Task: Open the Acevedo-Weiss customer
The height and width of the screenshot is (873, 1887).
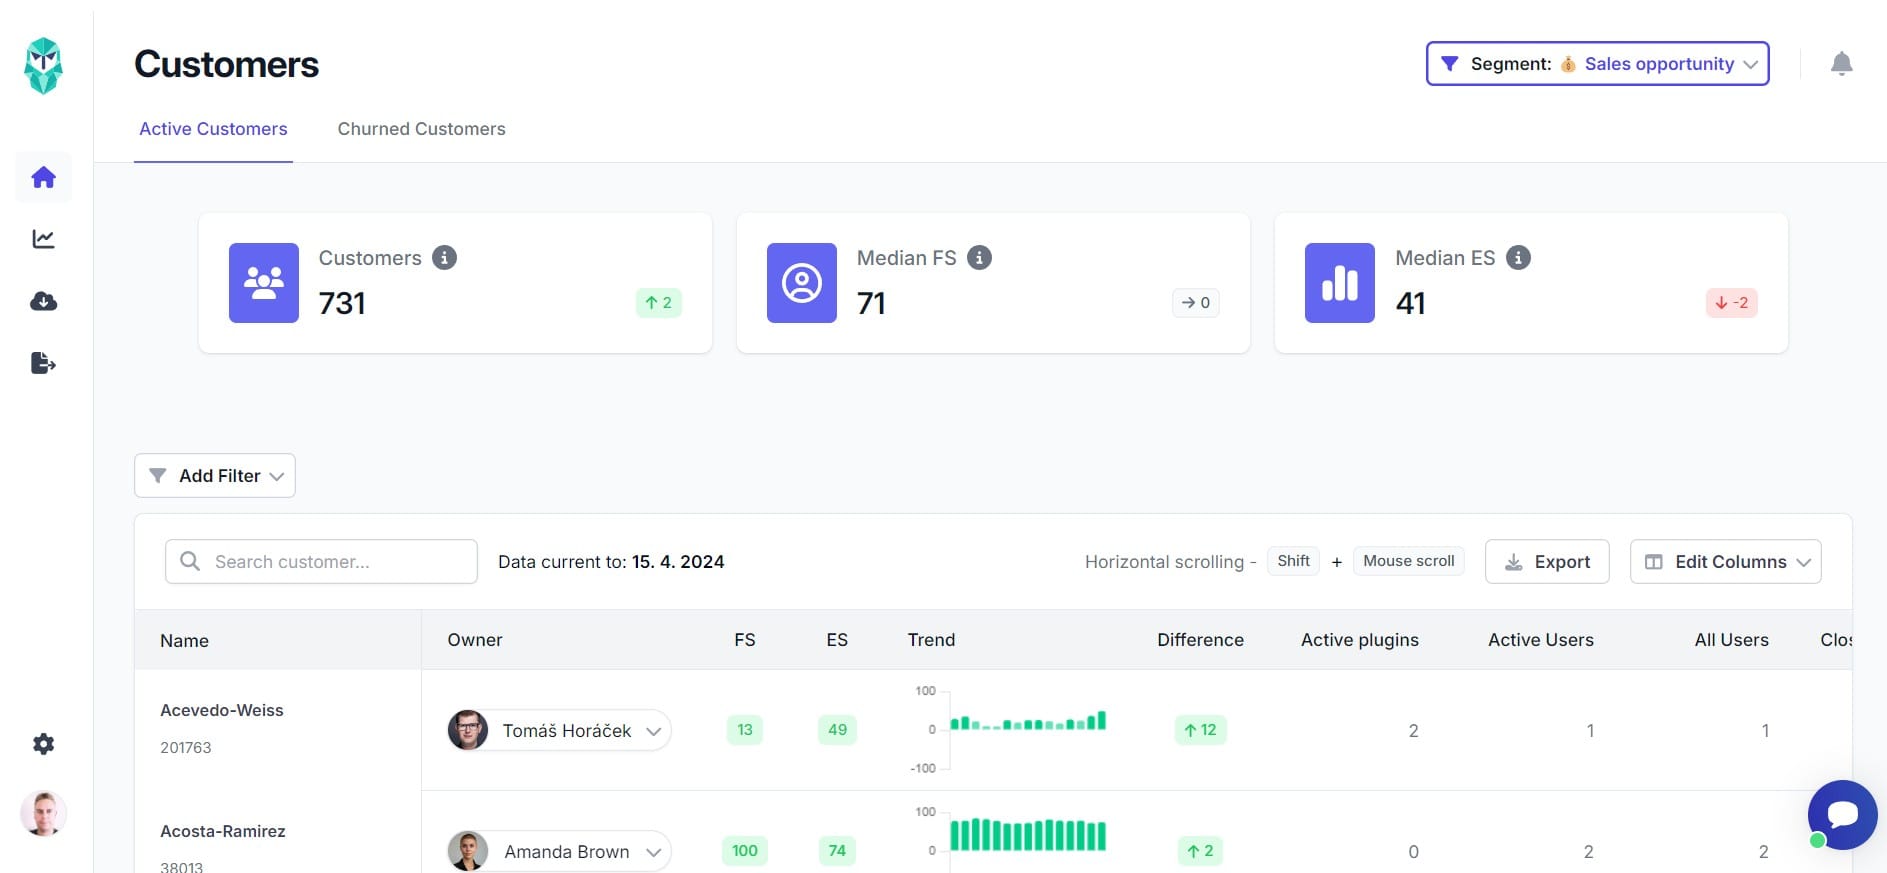Action: pos(222,710)
